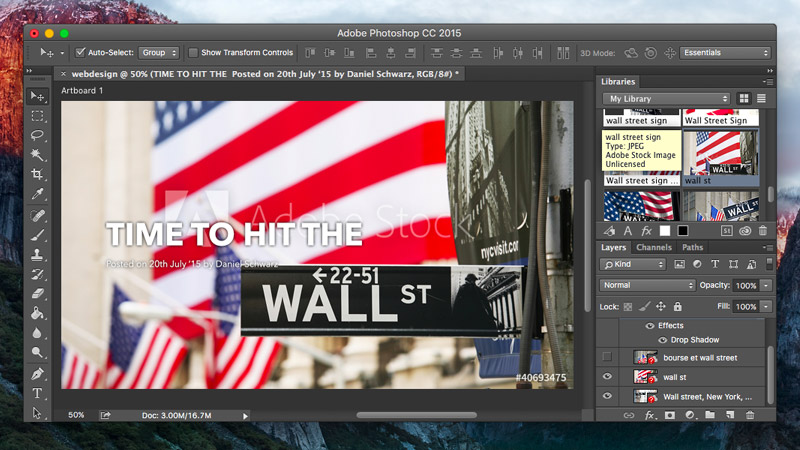Add layer style fx in Libraries panel
Image resolution: width=800 pixels, height=450 pixels.
[x=646, y=231]
